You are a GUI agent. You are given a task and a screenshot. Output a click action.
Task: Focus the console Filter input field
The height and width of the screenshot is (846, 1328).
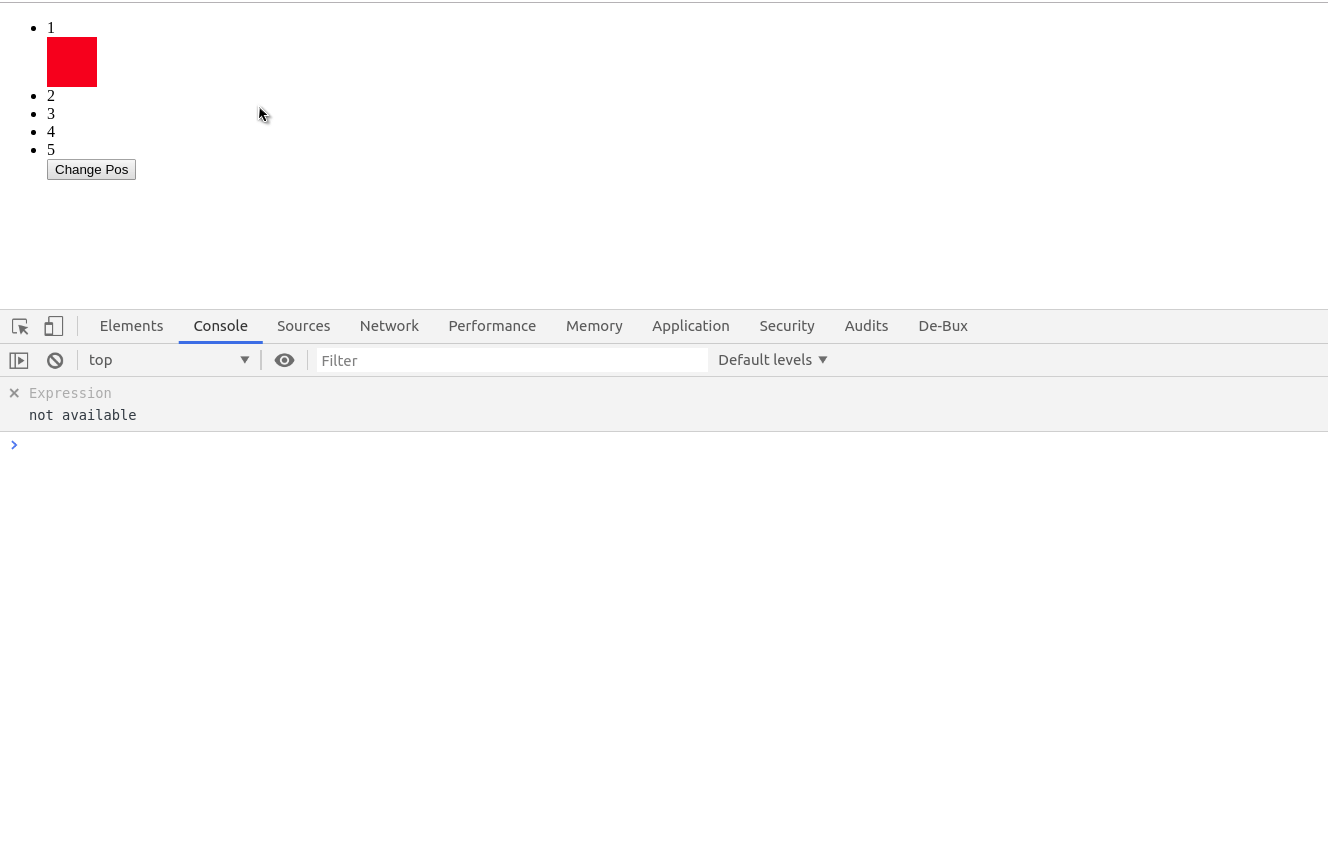[512, 360]
